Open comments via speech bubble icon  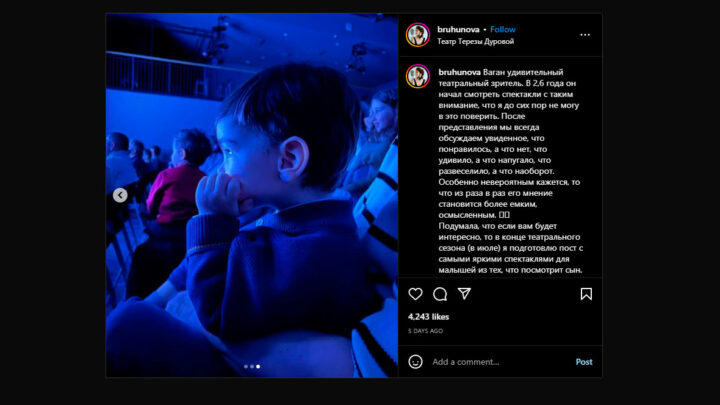(x=440, y=294)
